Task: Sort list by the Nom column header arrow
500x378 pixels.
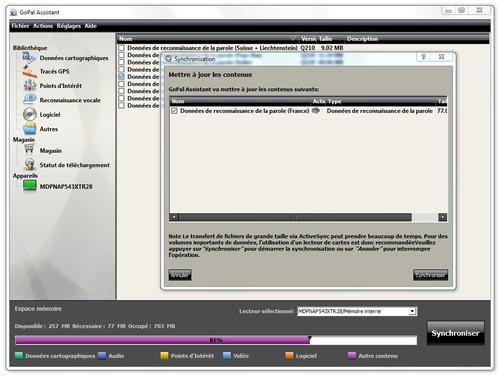Action: 293,38
